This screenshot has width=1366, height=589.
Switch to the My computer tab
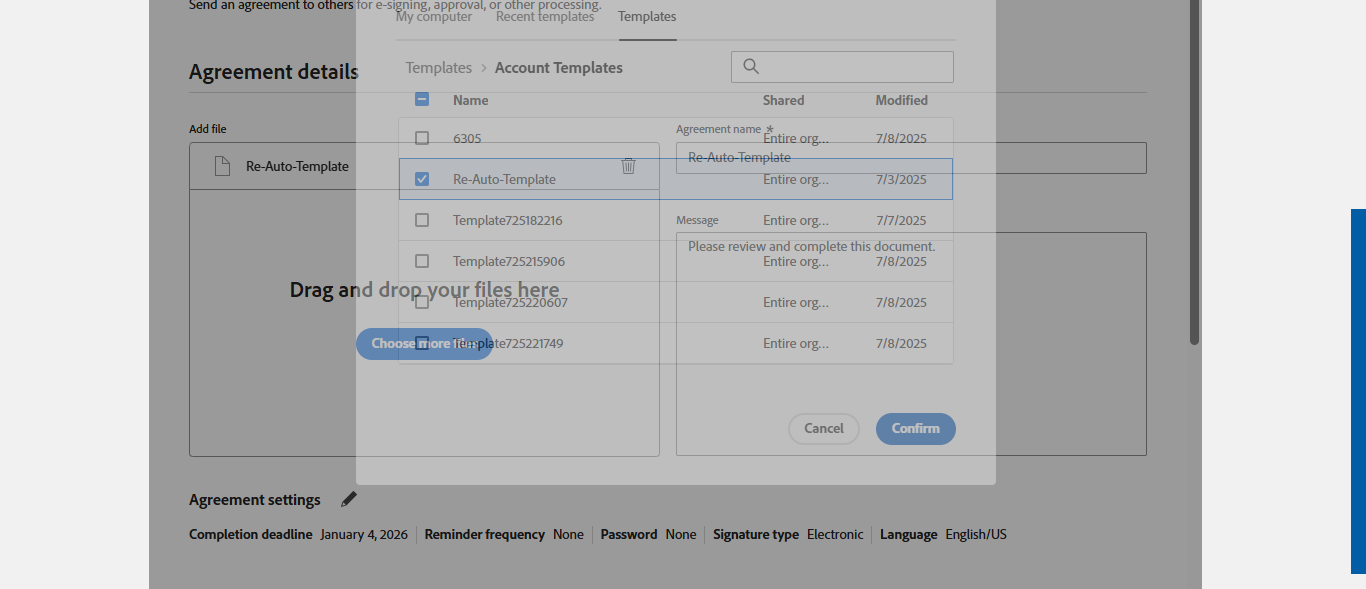[434, 16]
